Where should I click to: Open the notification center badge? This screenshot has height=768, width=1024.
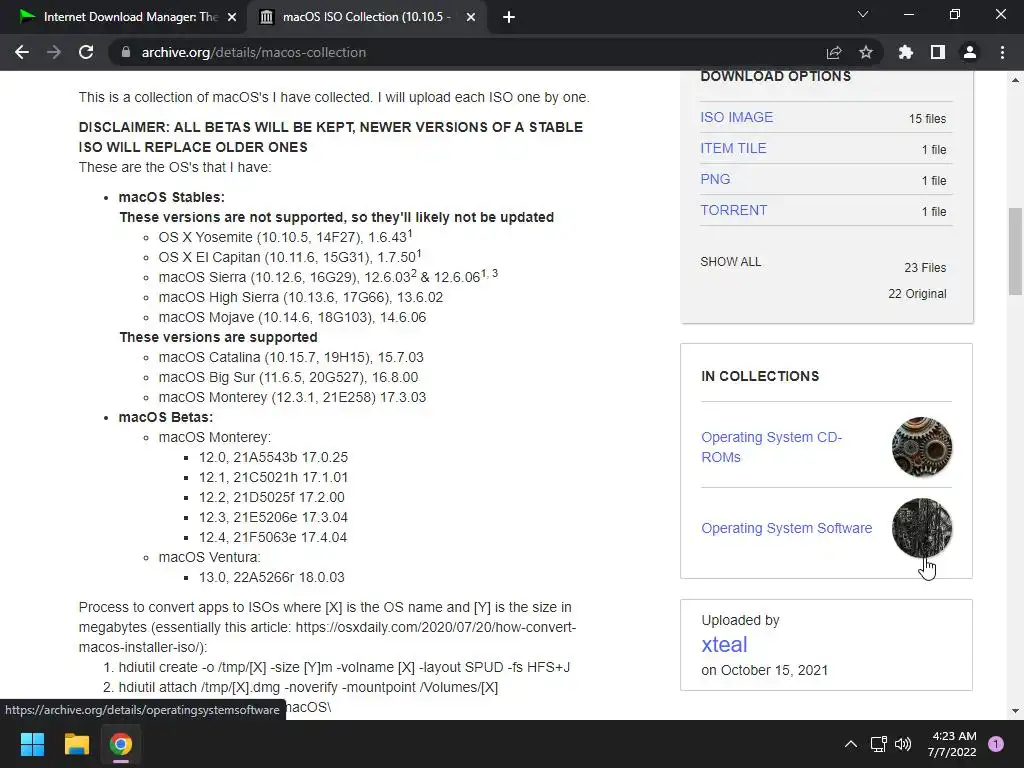click(996, 744)
